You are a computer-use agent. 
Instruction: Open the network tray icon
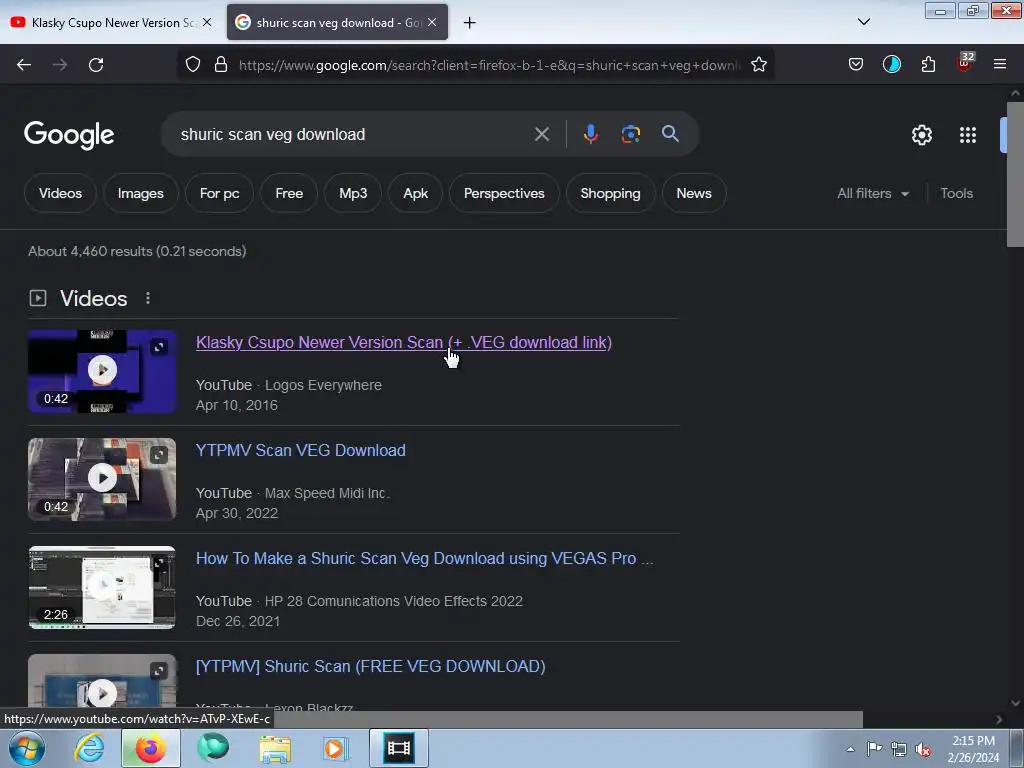[x=899, y=750]
